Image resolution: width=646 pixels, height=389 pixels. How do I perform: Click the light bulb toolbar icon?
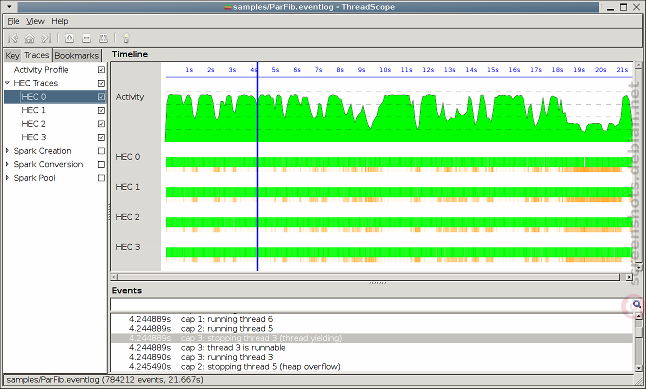pyautogui.click(x=126, y=38)
